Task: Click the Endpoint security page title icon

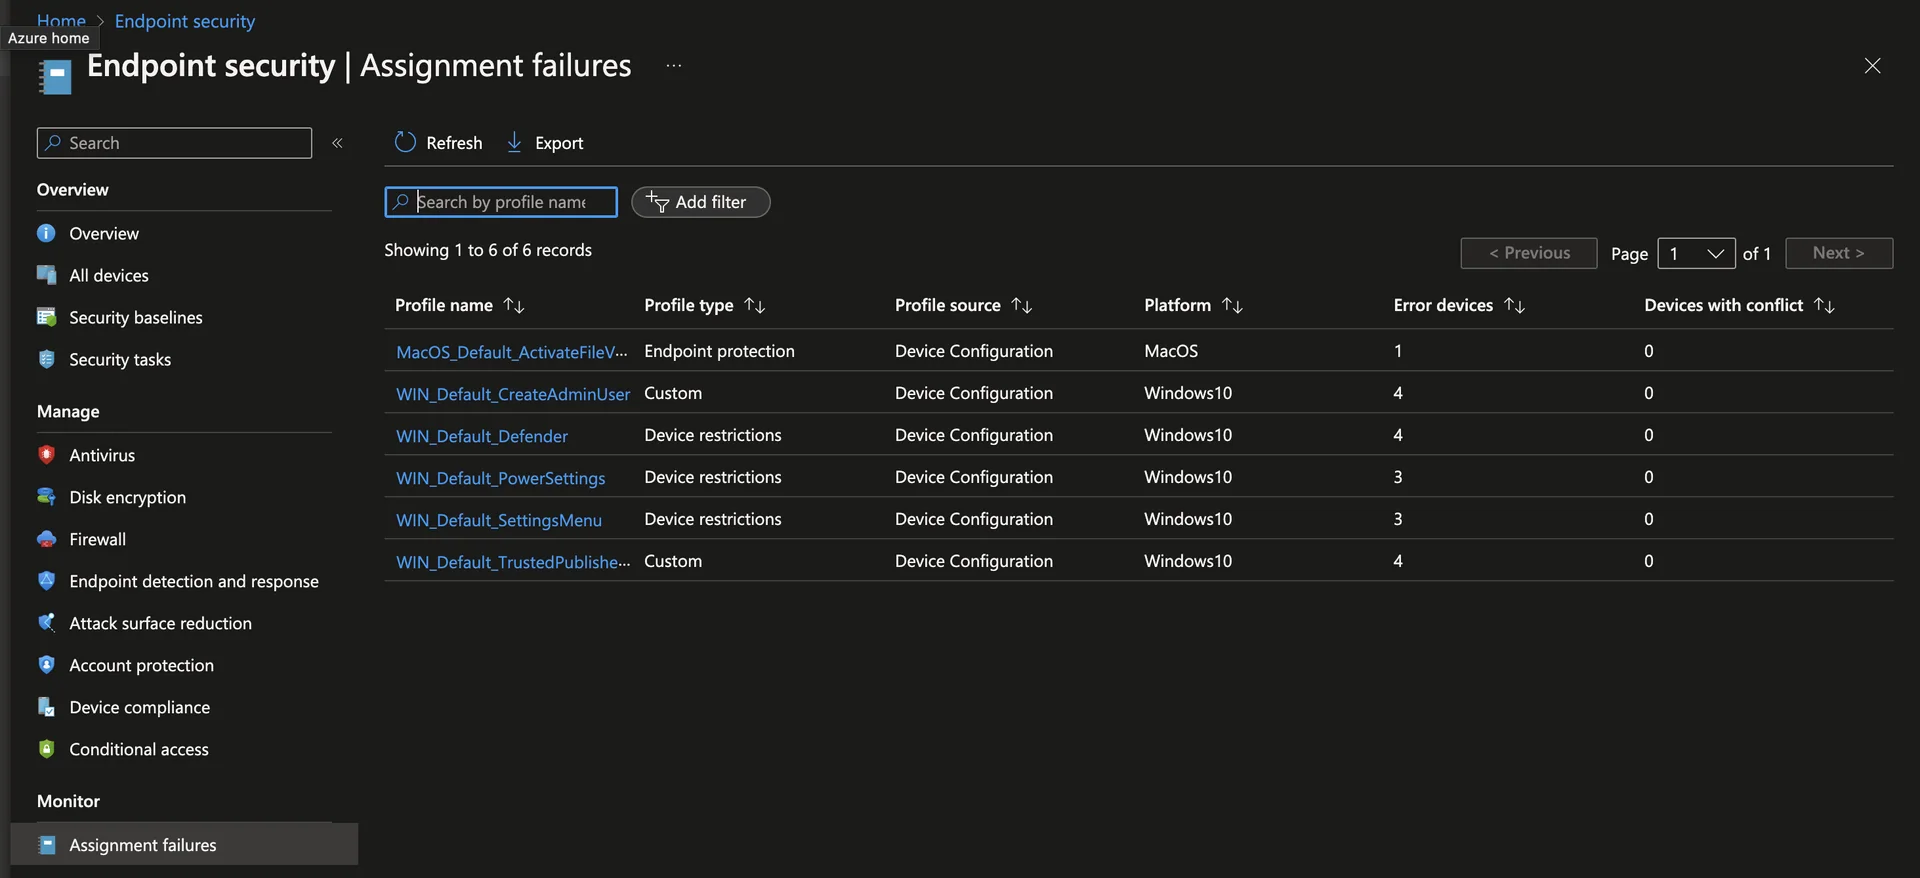Action: (55, 77)
